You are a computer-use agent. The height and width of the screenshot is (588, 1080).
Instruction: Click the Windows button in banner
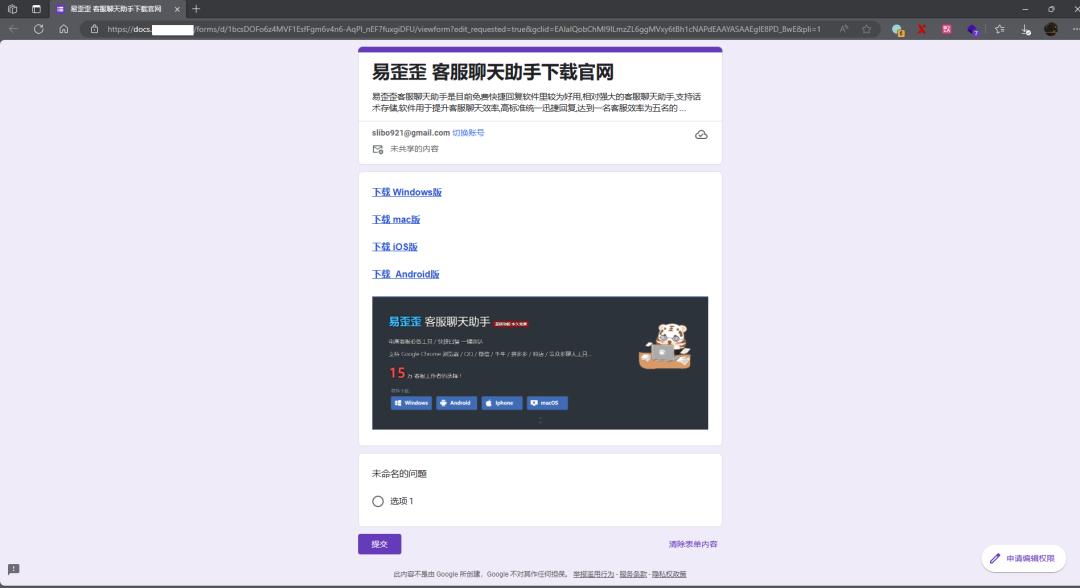click(411, 403)
